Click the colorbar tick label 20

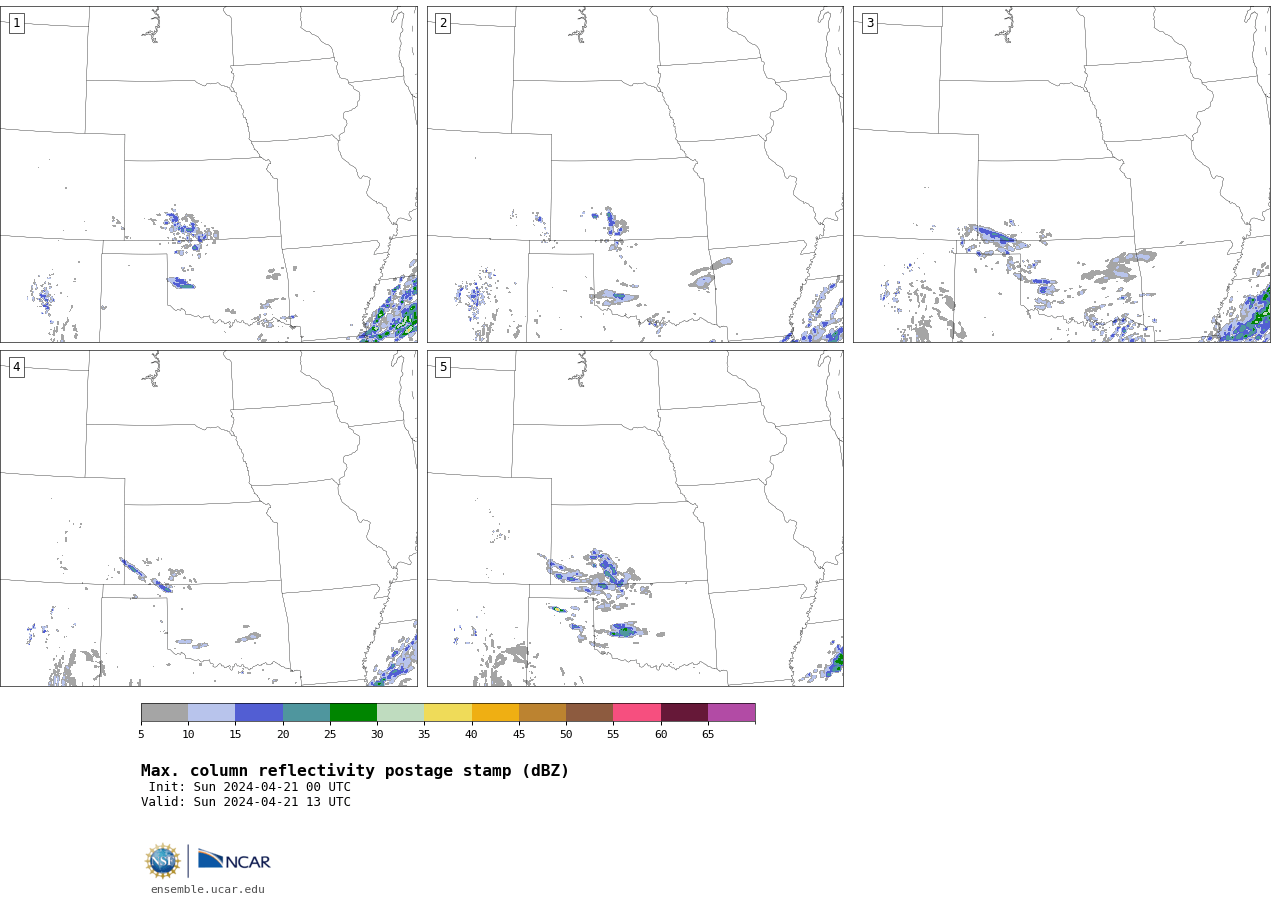pos(283,734)
